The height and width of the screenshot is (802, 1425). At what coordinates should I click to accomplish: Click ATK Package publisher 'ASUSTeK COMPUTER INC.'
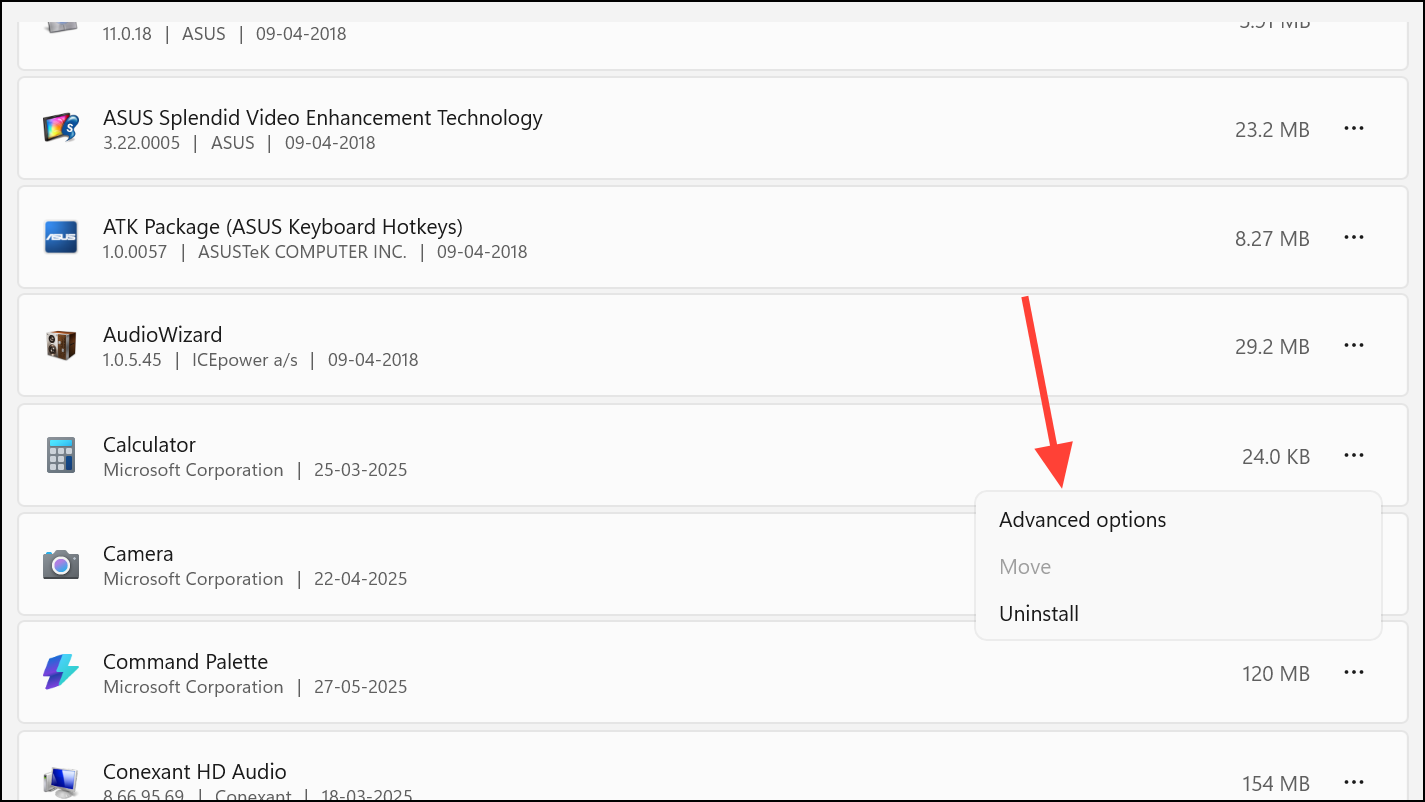pos(303,252)
